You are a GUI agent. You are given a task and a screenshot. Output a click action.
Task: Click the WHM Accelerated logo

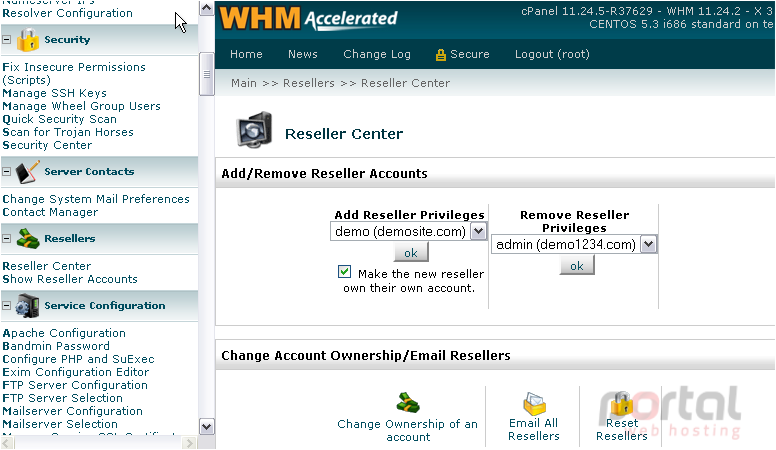(308, 18)
